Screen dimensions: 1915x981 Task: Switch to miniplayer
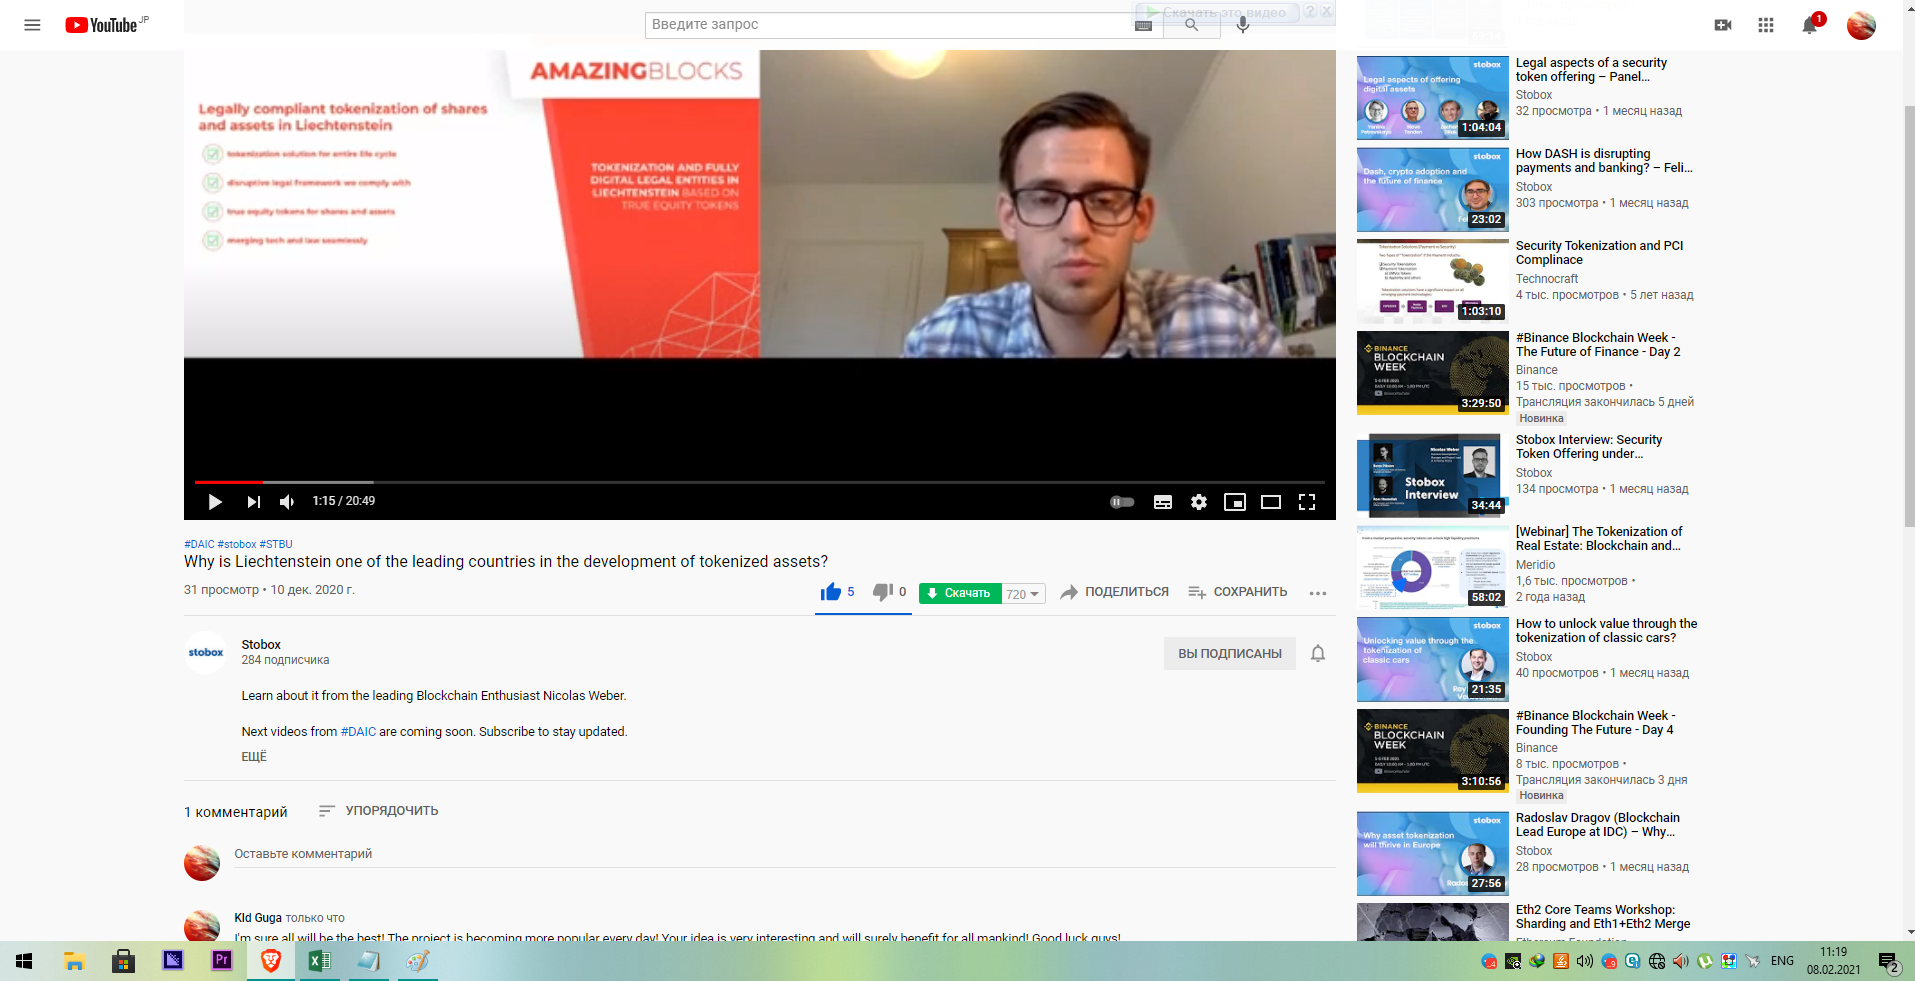click(1235, 502)
